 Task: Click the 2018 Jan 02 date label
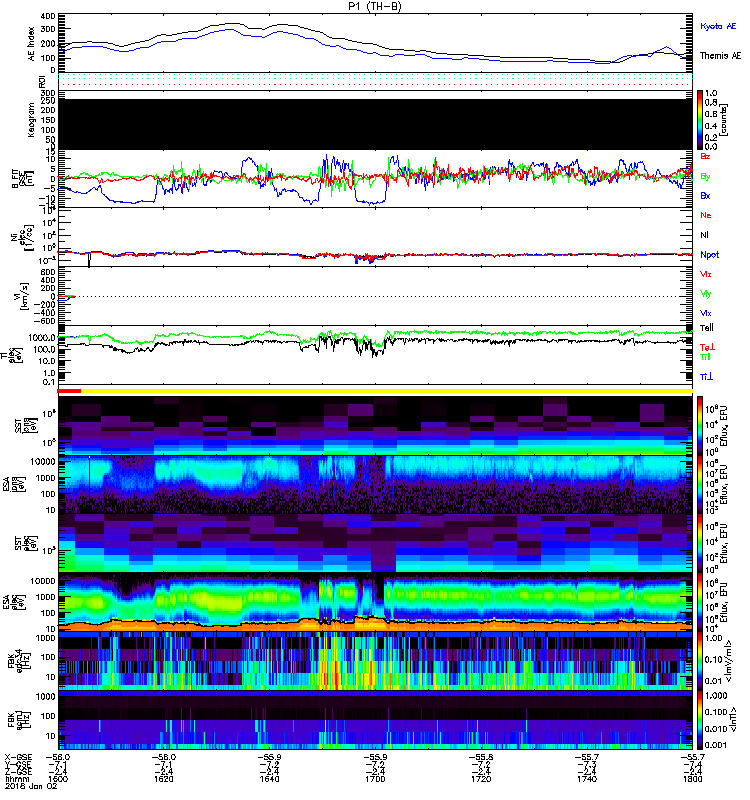[x=31, y=787]
